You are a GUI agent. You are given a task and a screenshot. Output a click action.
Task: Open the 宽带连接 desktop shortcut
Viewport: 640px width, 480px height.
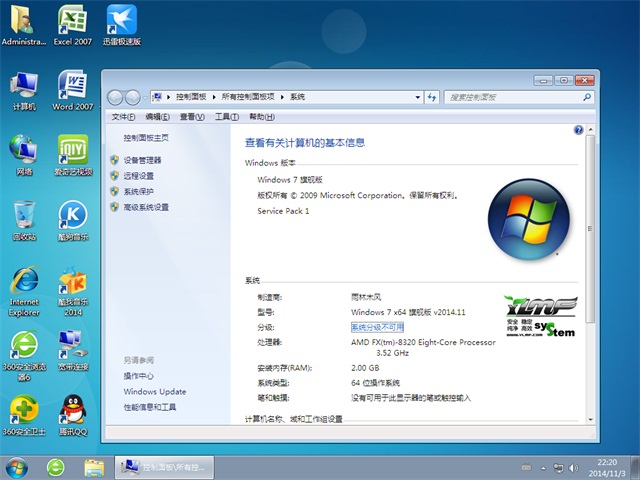73,351
